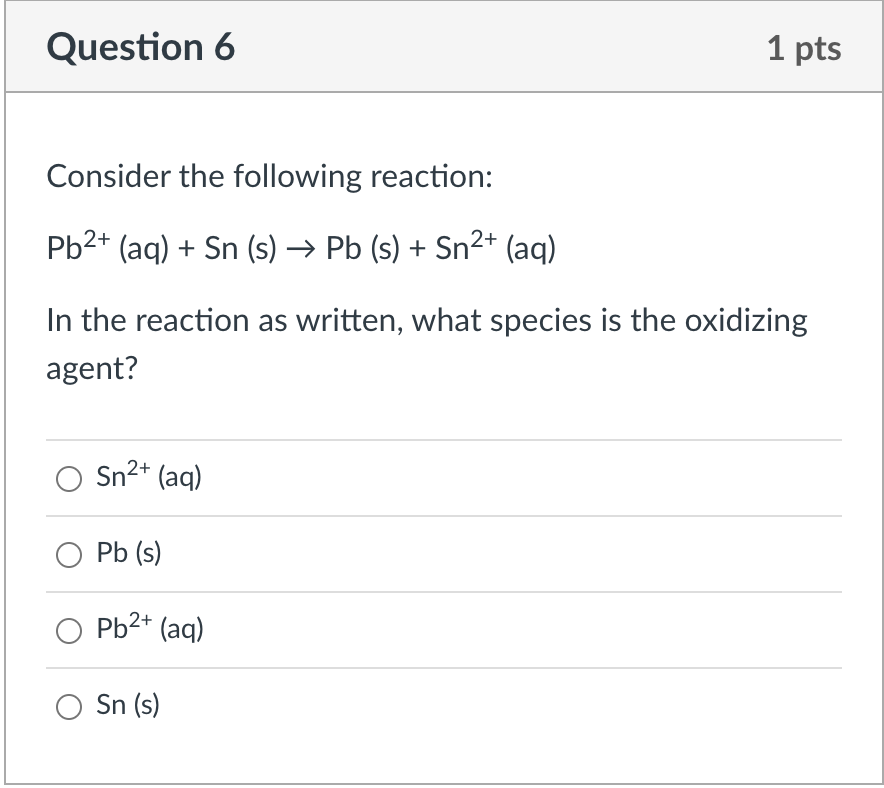Click the Pb2+ (aq) answer option label
Viewport: 884px width, 788px height.
[x=150, y=627]
